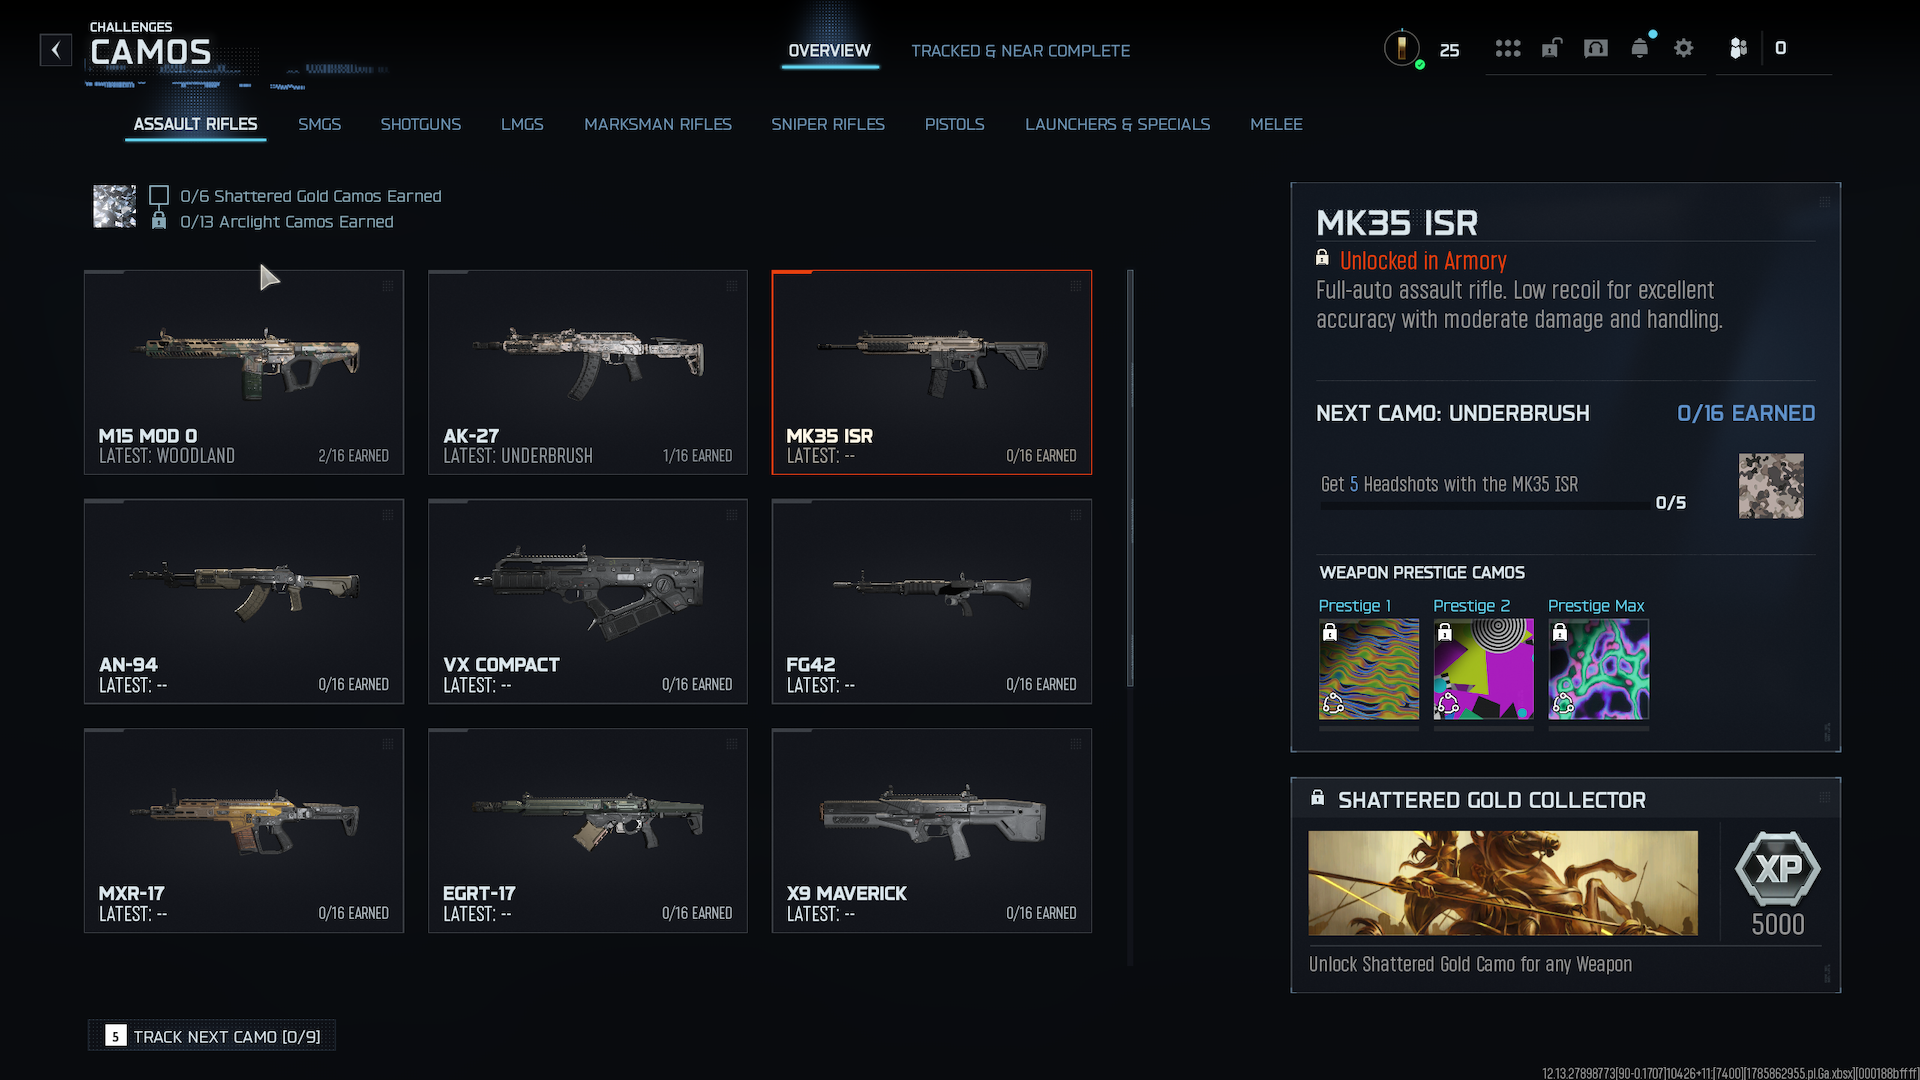The image size is (1920, 1080).
Task: Select the Melee category
Action: click(x=1276, y=124)
